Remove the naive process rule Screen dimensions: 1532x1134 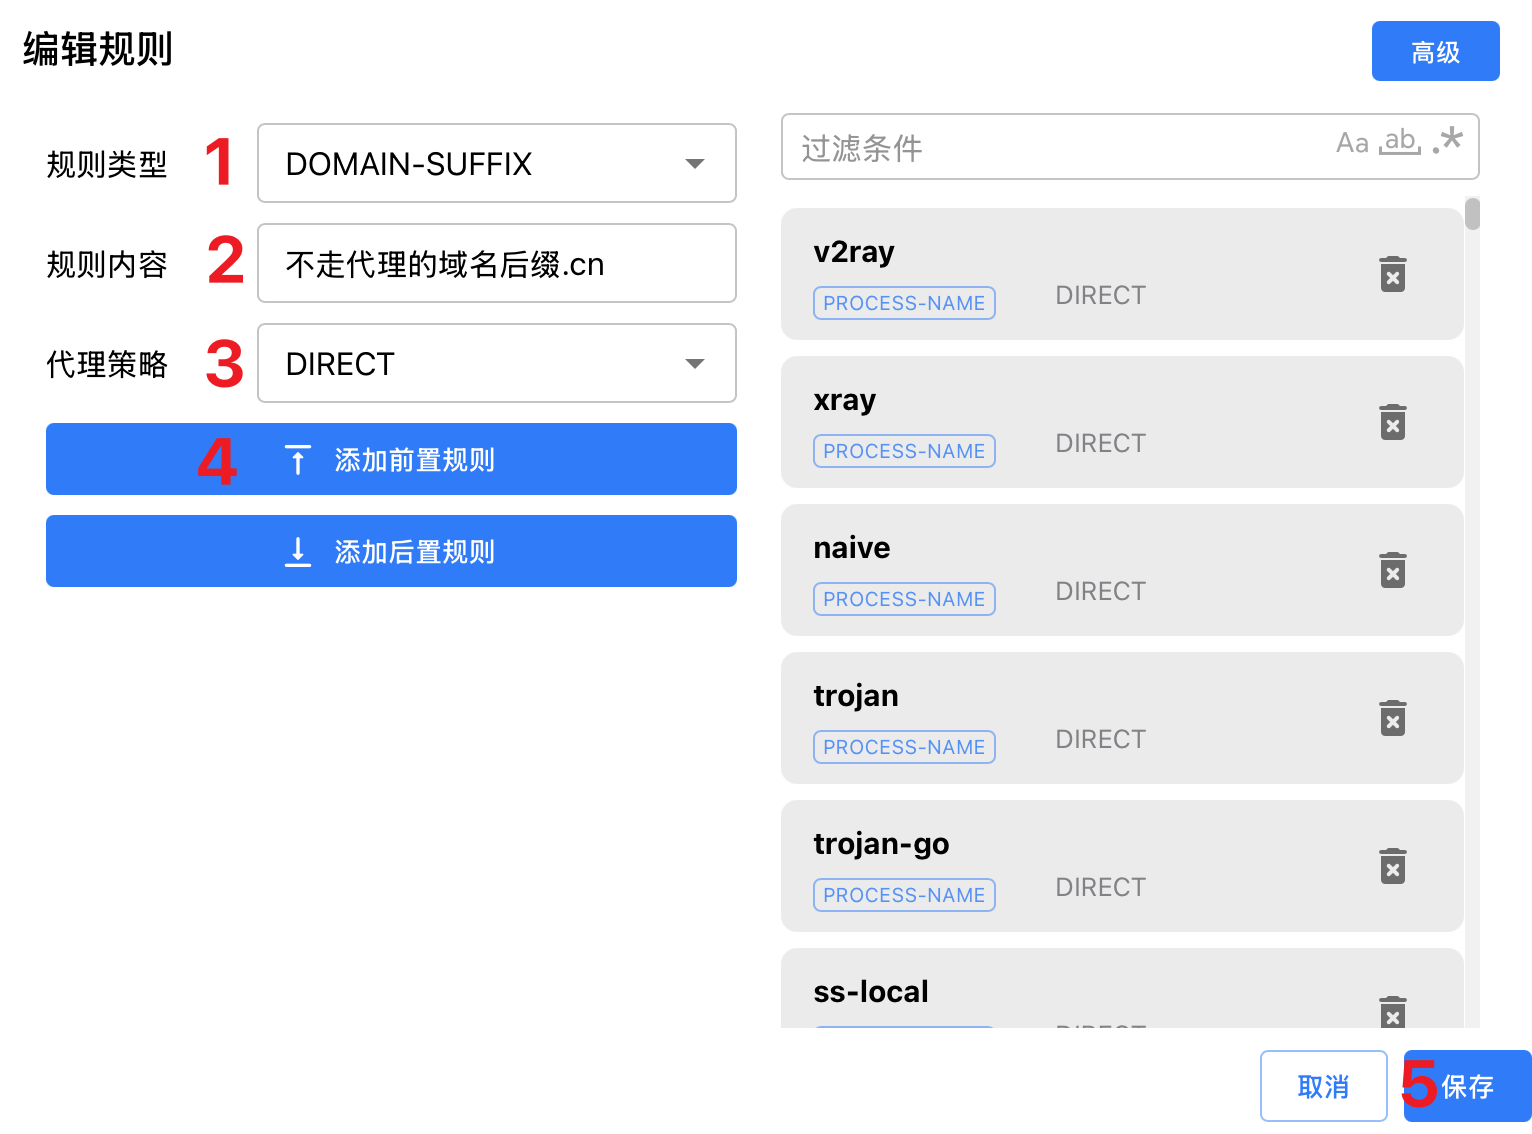(x=1392, y=570)
